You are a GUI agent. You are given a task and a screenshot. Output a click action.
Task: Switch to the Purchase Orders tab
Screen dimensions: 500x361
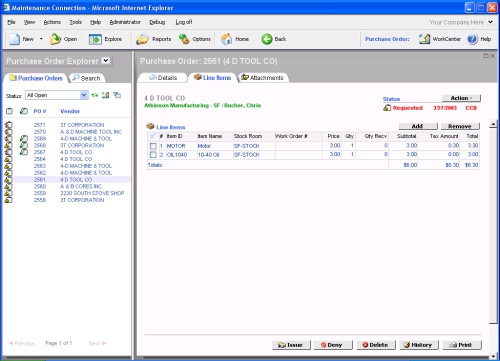coord(36,78)
